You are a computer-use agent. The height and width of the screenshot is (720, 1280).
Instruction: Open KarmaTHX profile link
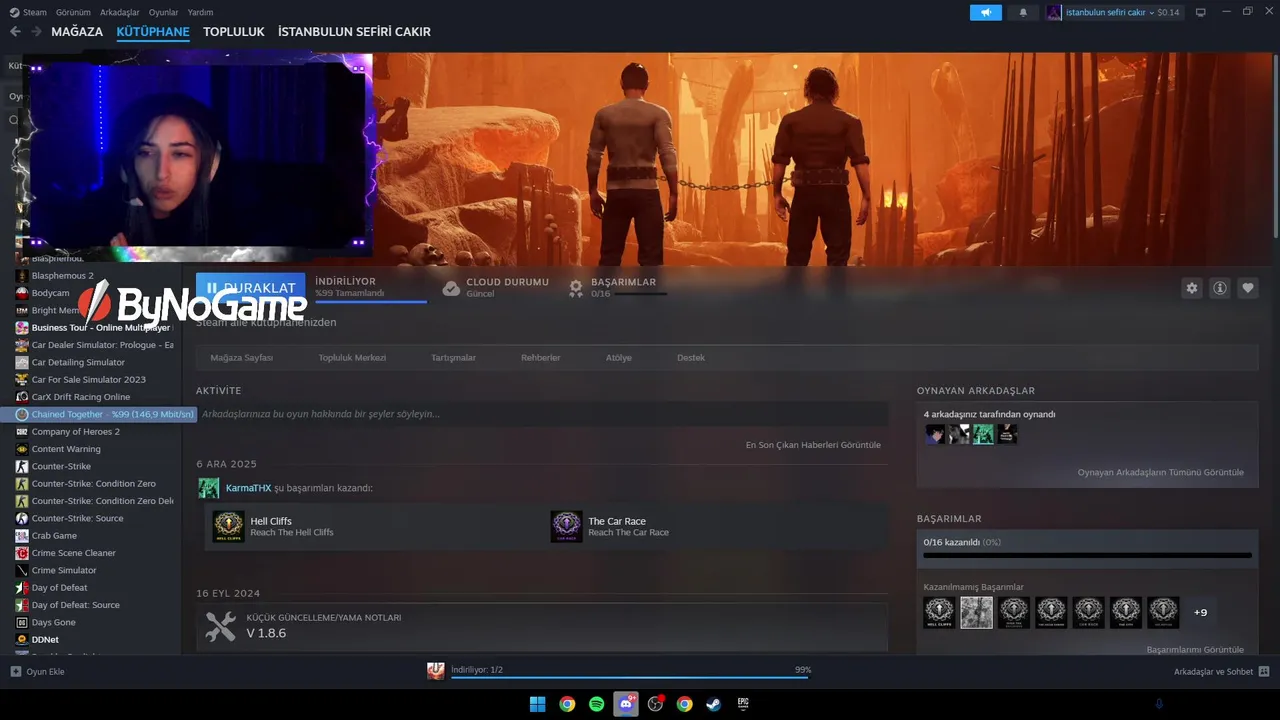(x=248, y=488)
